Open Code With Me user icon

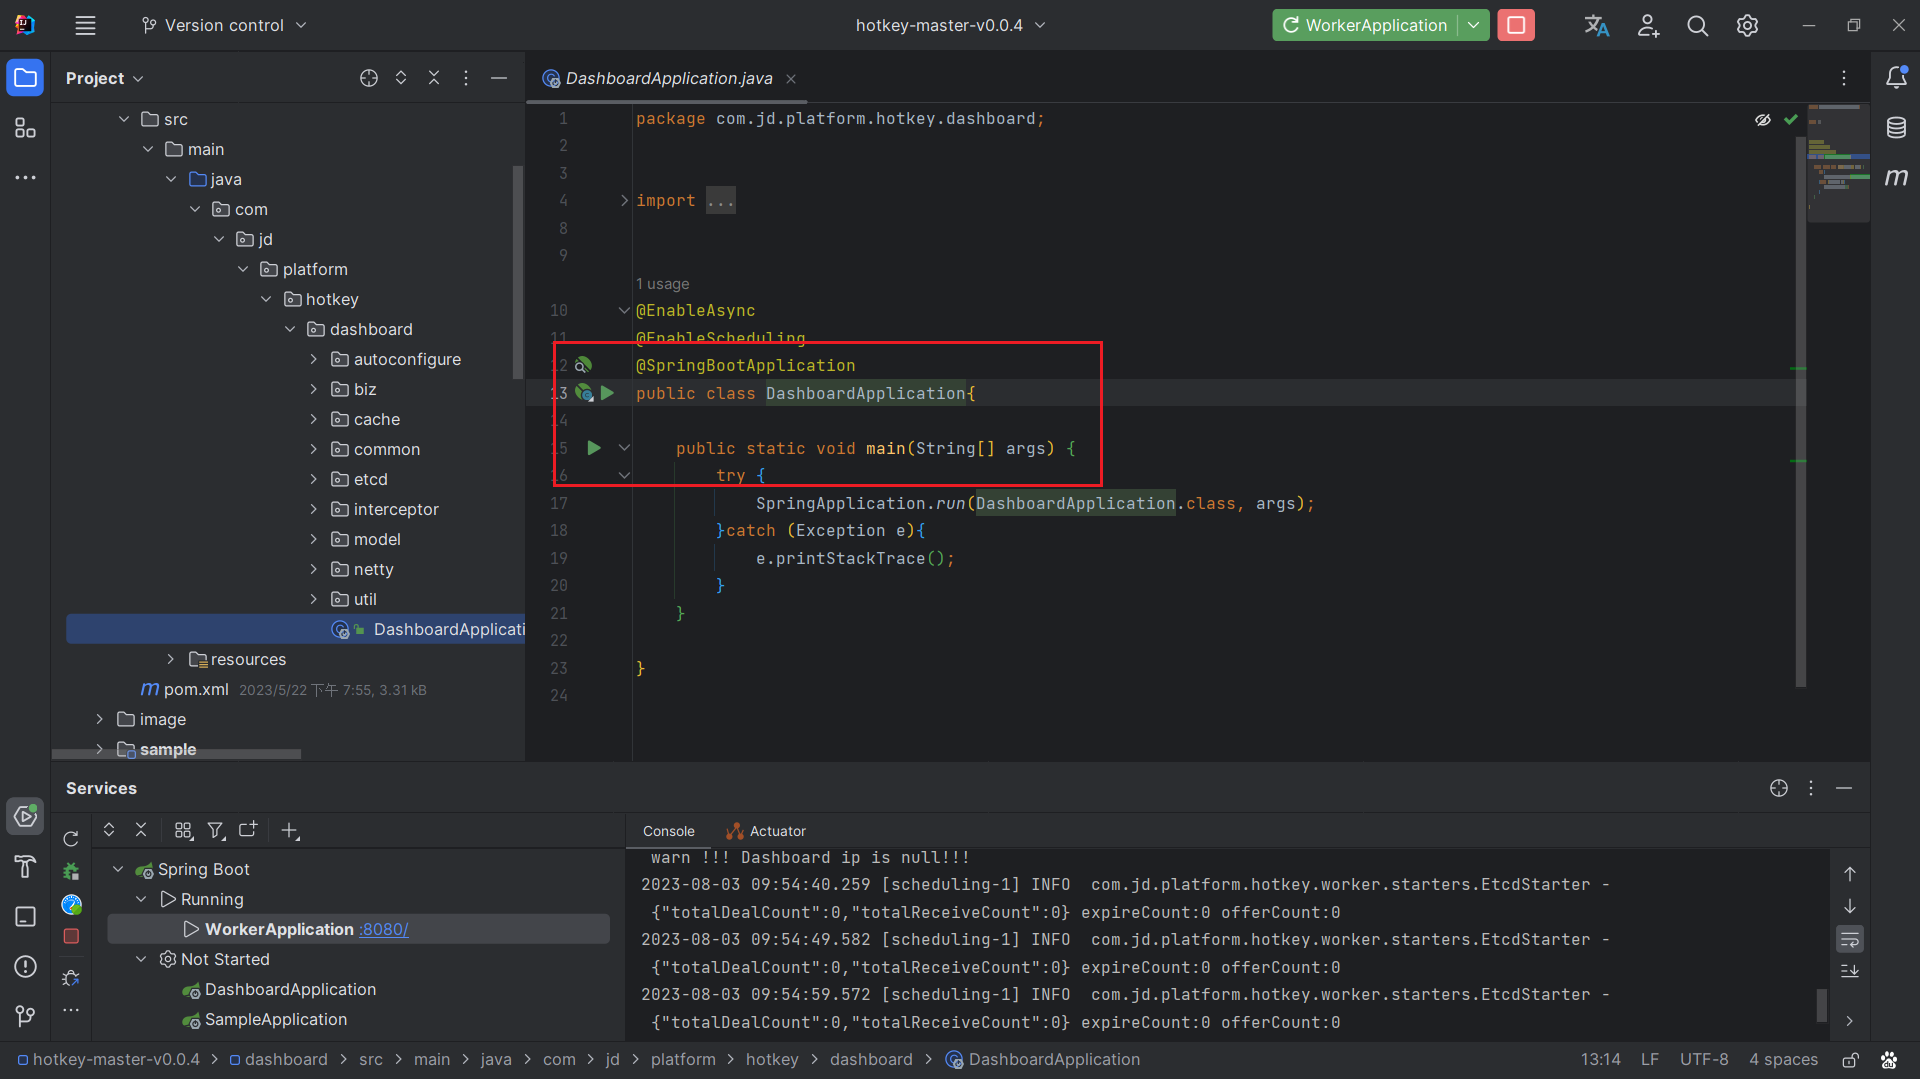point(1647,25)
